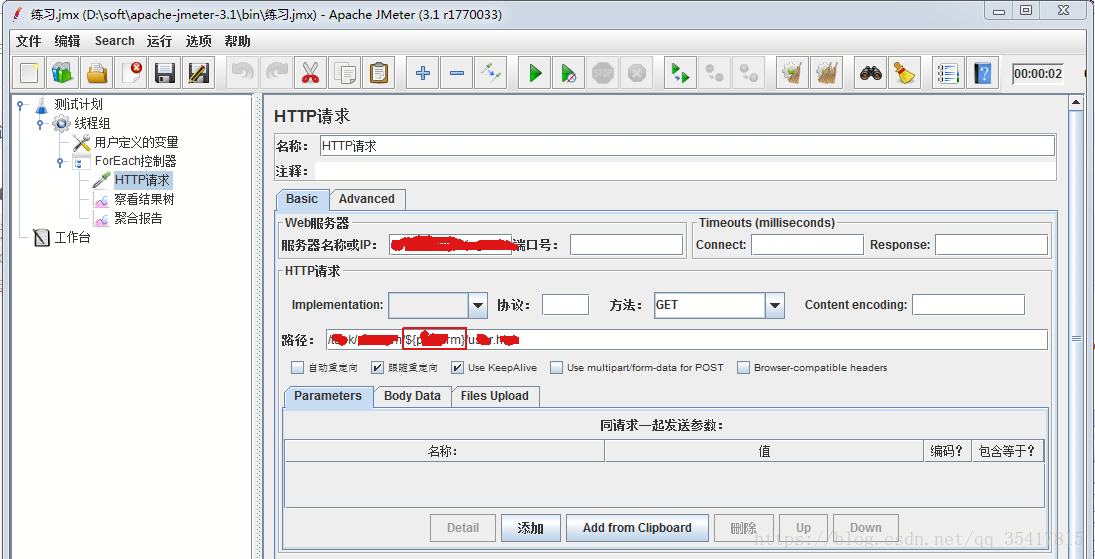This screenshot has width=1095, height=559.
Task: Open the 编辑 menu
Action: point(67,41)
